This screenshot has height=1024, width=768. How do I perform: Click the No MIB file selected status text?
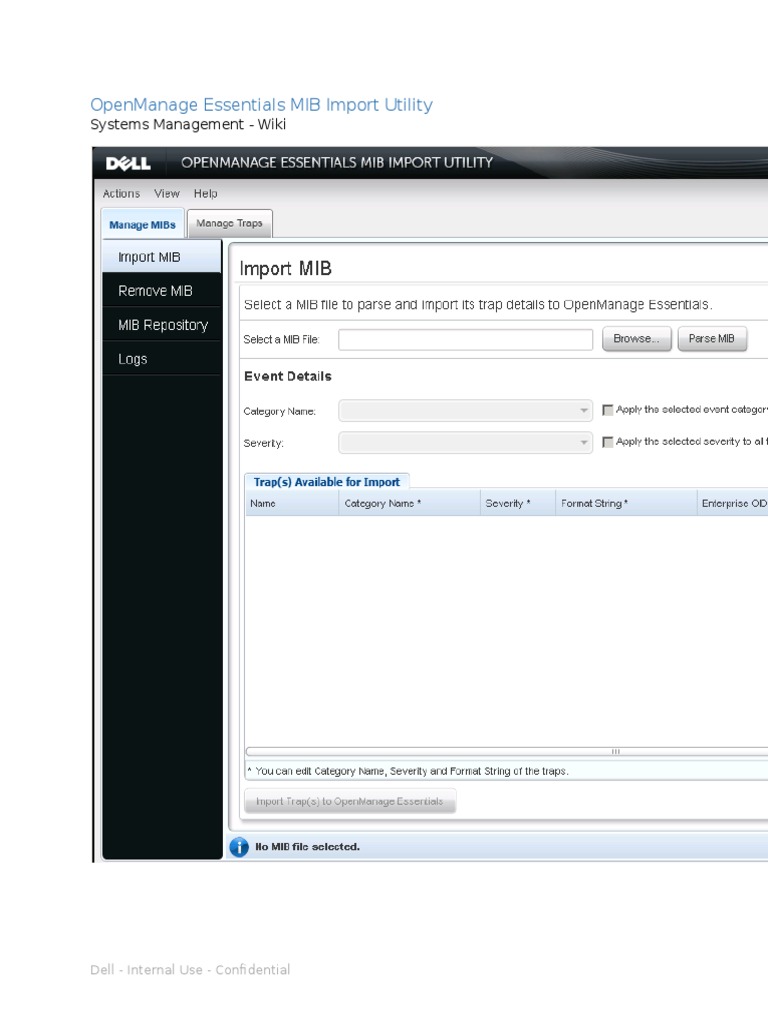click(307, 847)
